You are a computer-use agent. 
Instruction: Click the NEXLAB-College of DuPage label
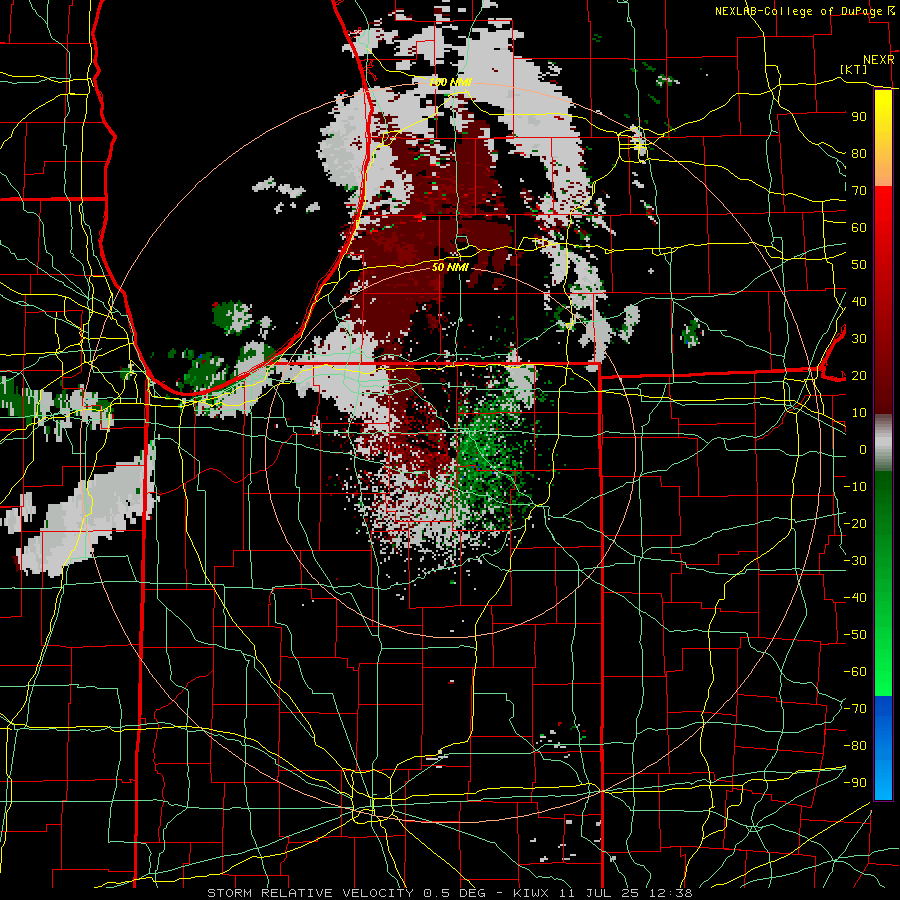tap(798, 11)
